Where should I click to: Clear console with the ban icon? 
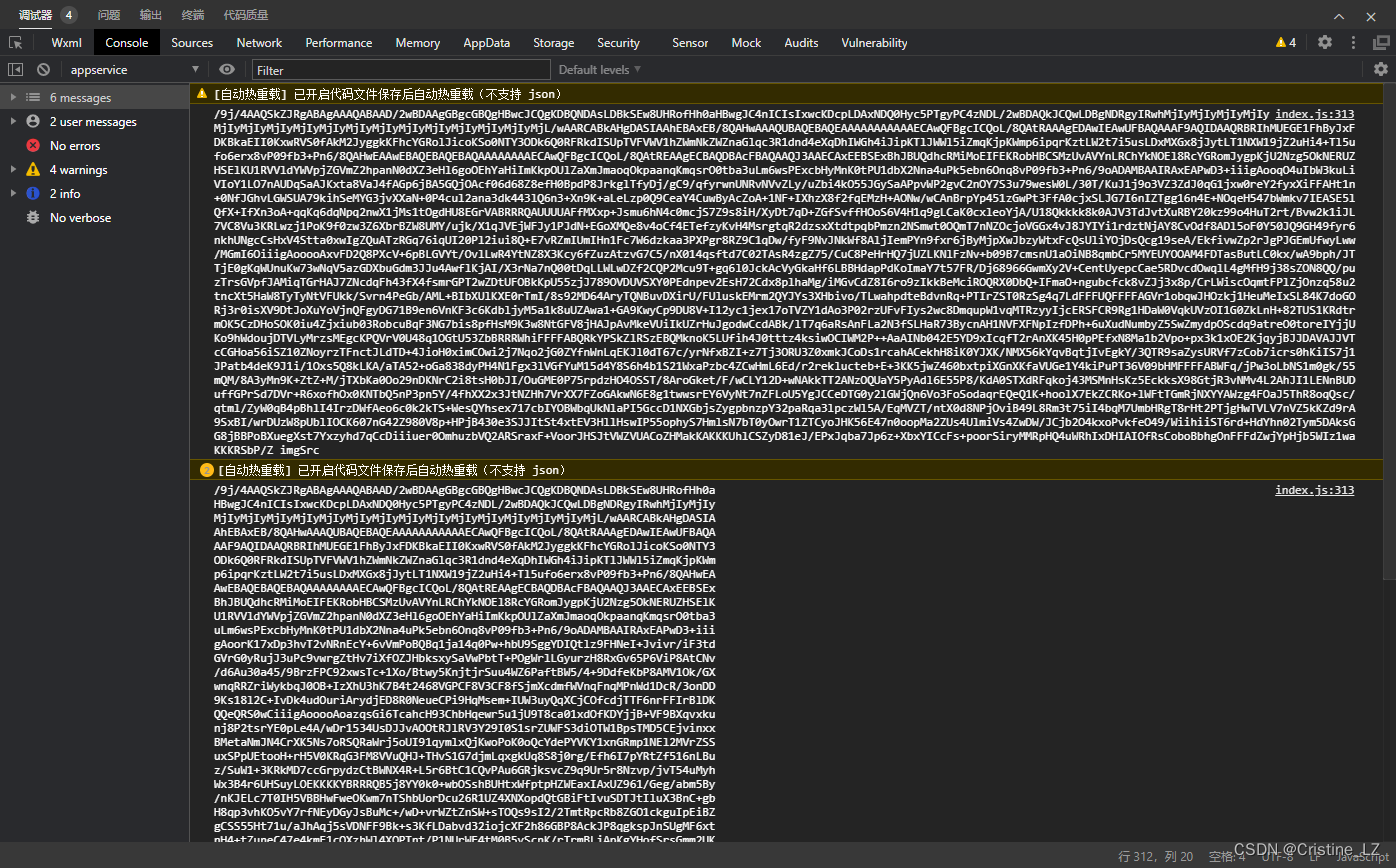pyautogui.click(x=44, y=69)
